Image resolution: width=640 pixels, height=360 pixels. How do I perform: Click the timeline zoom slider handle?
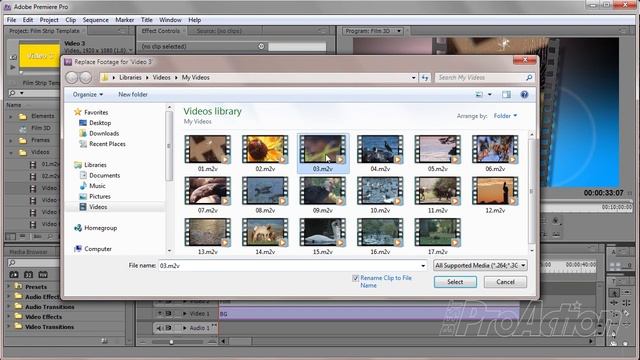click(171, 342)
